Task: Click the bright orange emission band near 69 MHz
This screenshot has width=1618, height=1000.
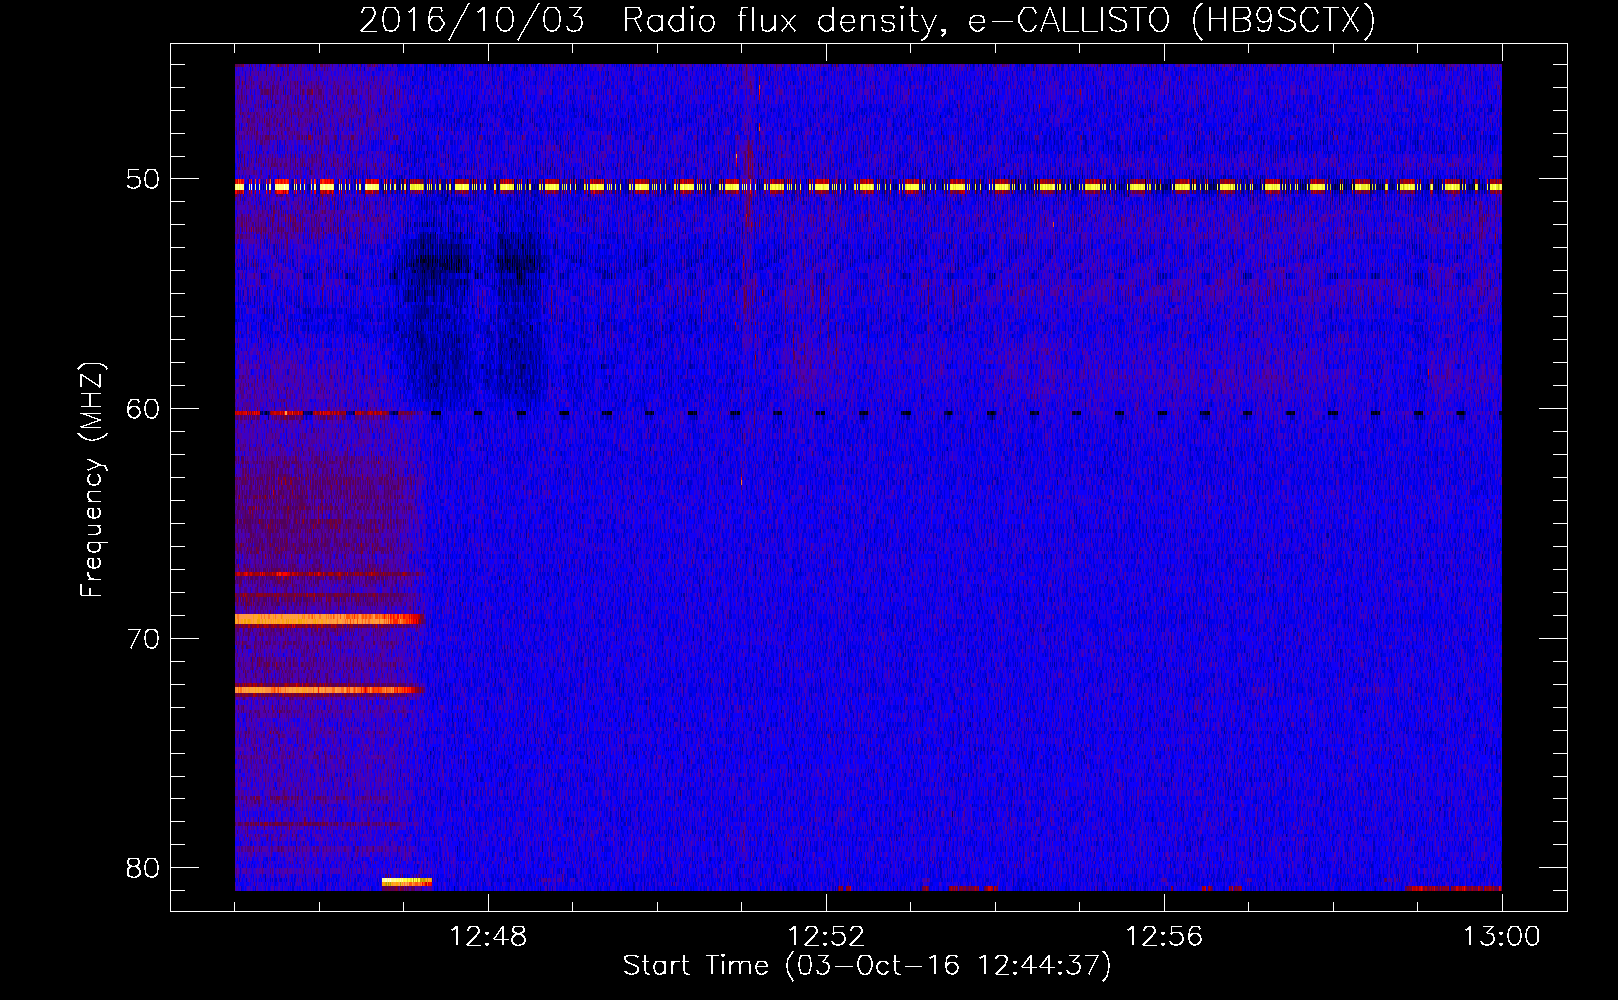Action: coord(329,619)
